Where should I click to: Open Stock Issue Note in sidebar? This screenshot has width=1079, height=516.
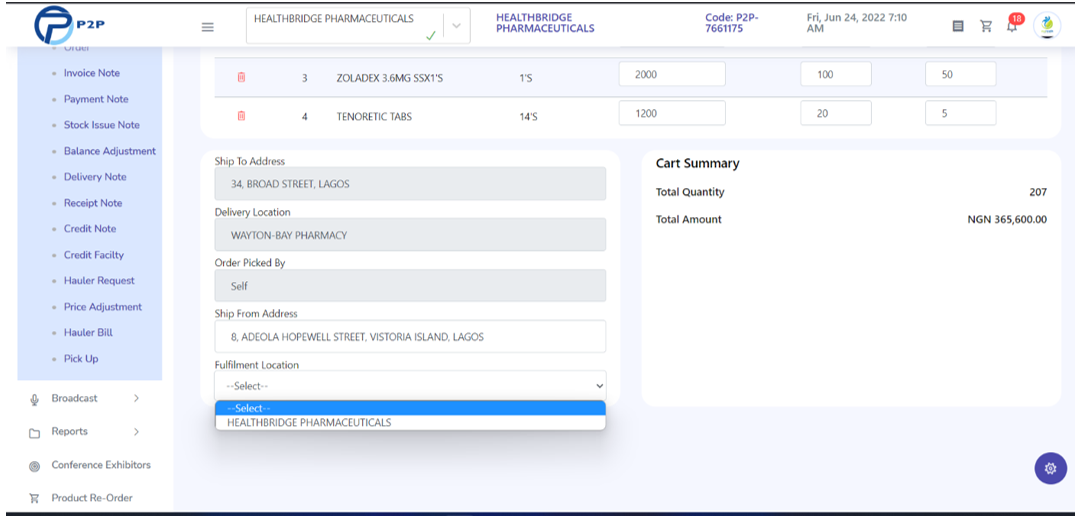(x=101, y=125)
